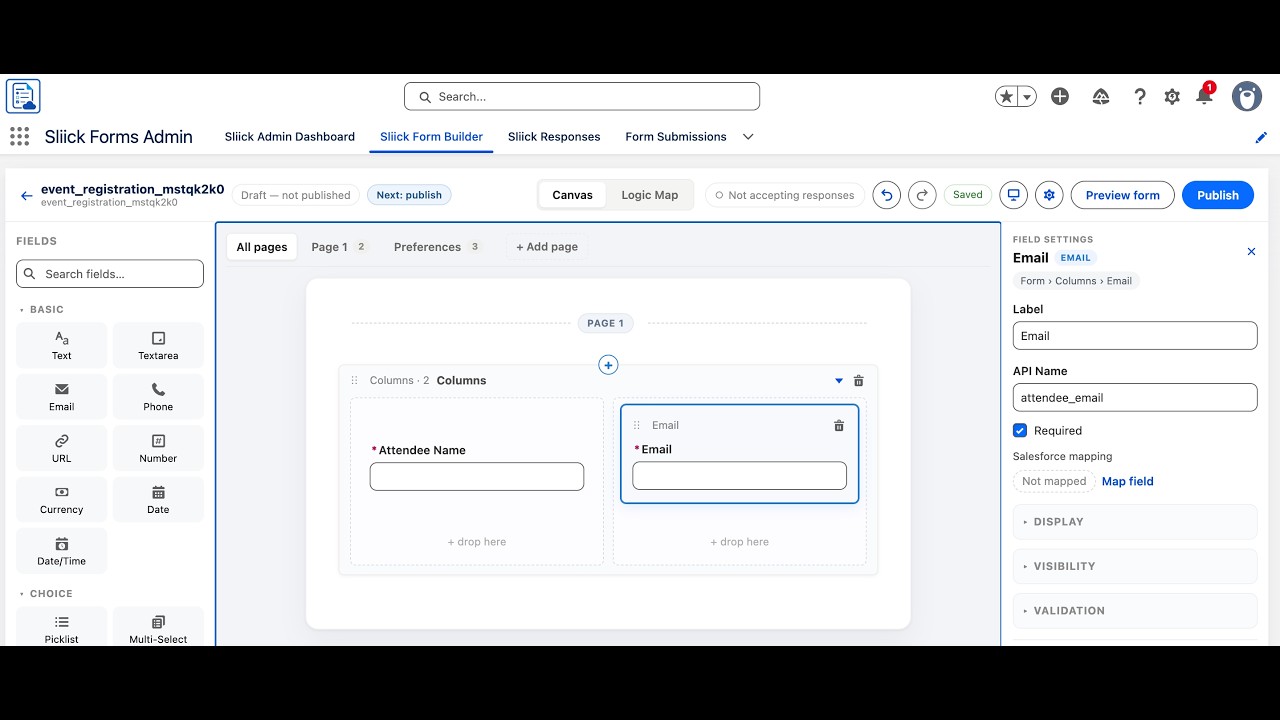Click the plus circle to insert above Columns
Screen dimensions: 1280x720
click(x=608, y=365)
